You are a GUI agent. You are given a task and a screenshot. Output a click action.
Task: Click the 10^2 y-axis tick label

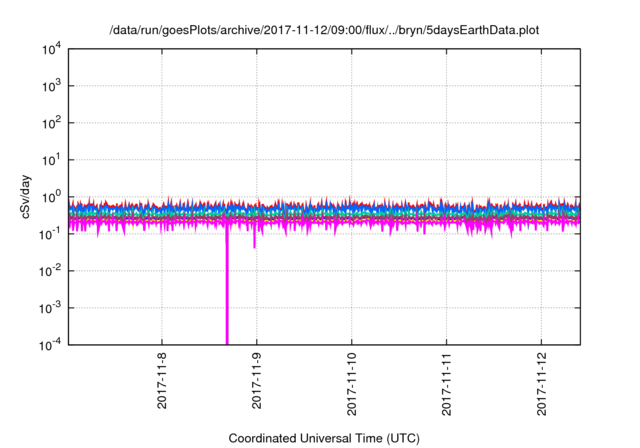coord(51,123)
